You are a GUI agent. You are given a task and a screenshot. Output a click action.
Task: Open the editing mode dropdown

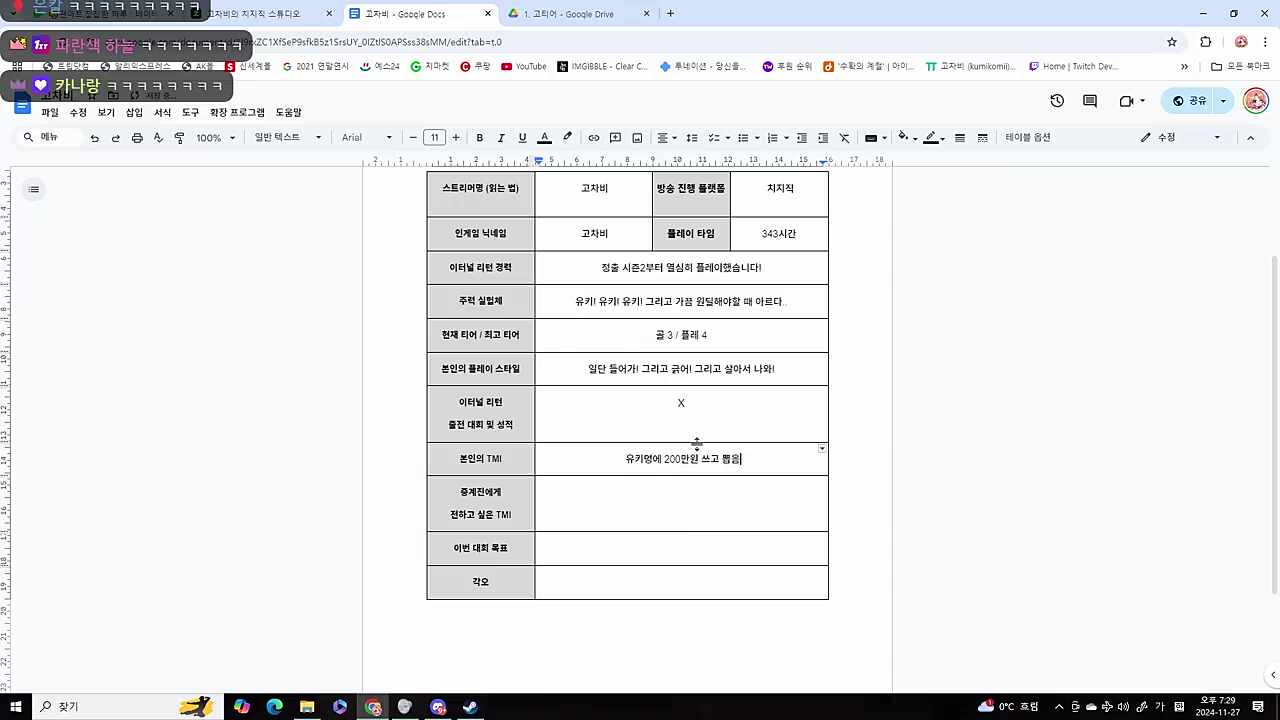tap(1181, 138)
